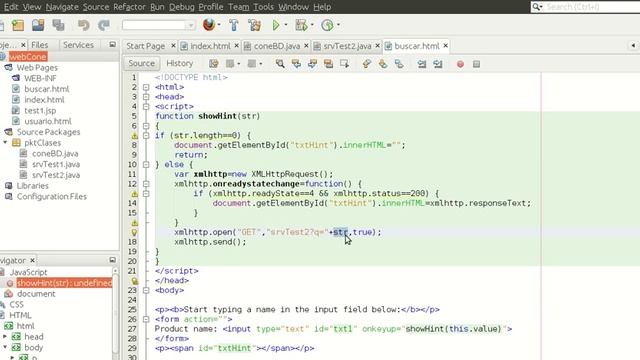The image size is (640, 360).
Task: Click the search magnifier icon in Search box
Action: [537, 7]
